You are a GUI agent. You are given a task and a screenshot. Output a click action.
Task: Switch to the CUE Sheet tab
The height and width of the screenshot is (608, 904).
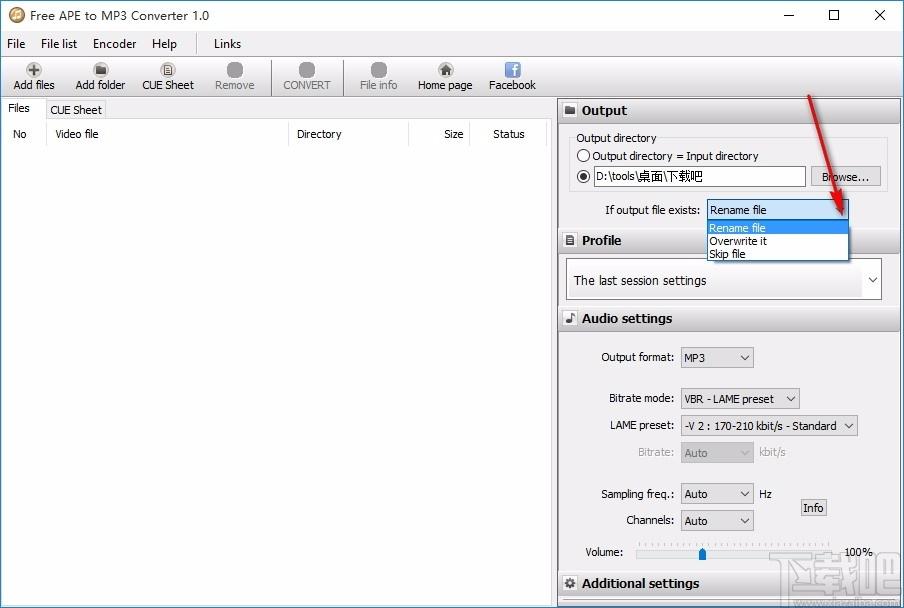coord(76,110)
